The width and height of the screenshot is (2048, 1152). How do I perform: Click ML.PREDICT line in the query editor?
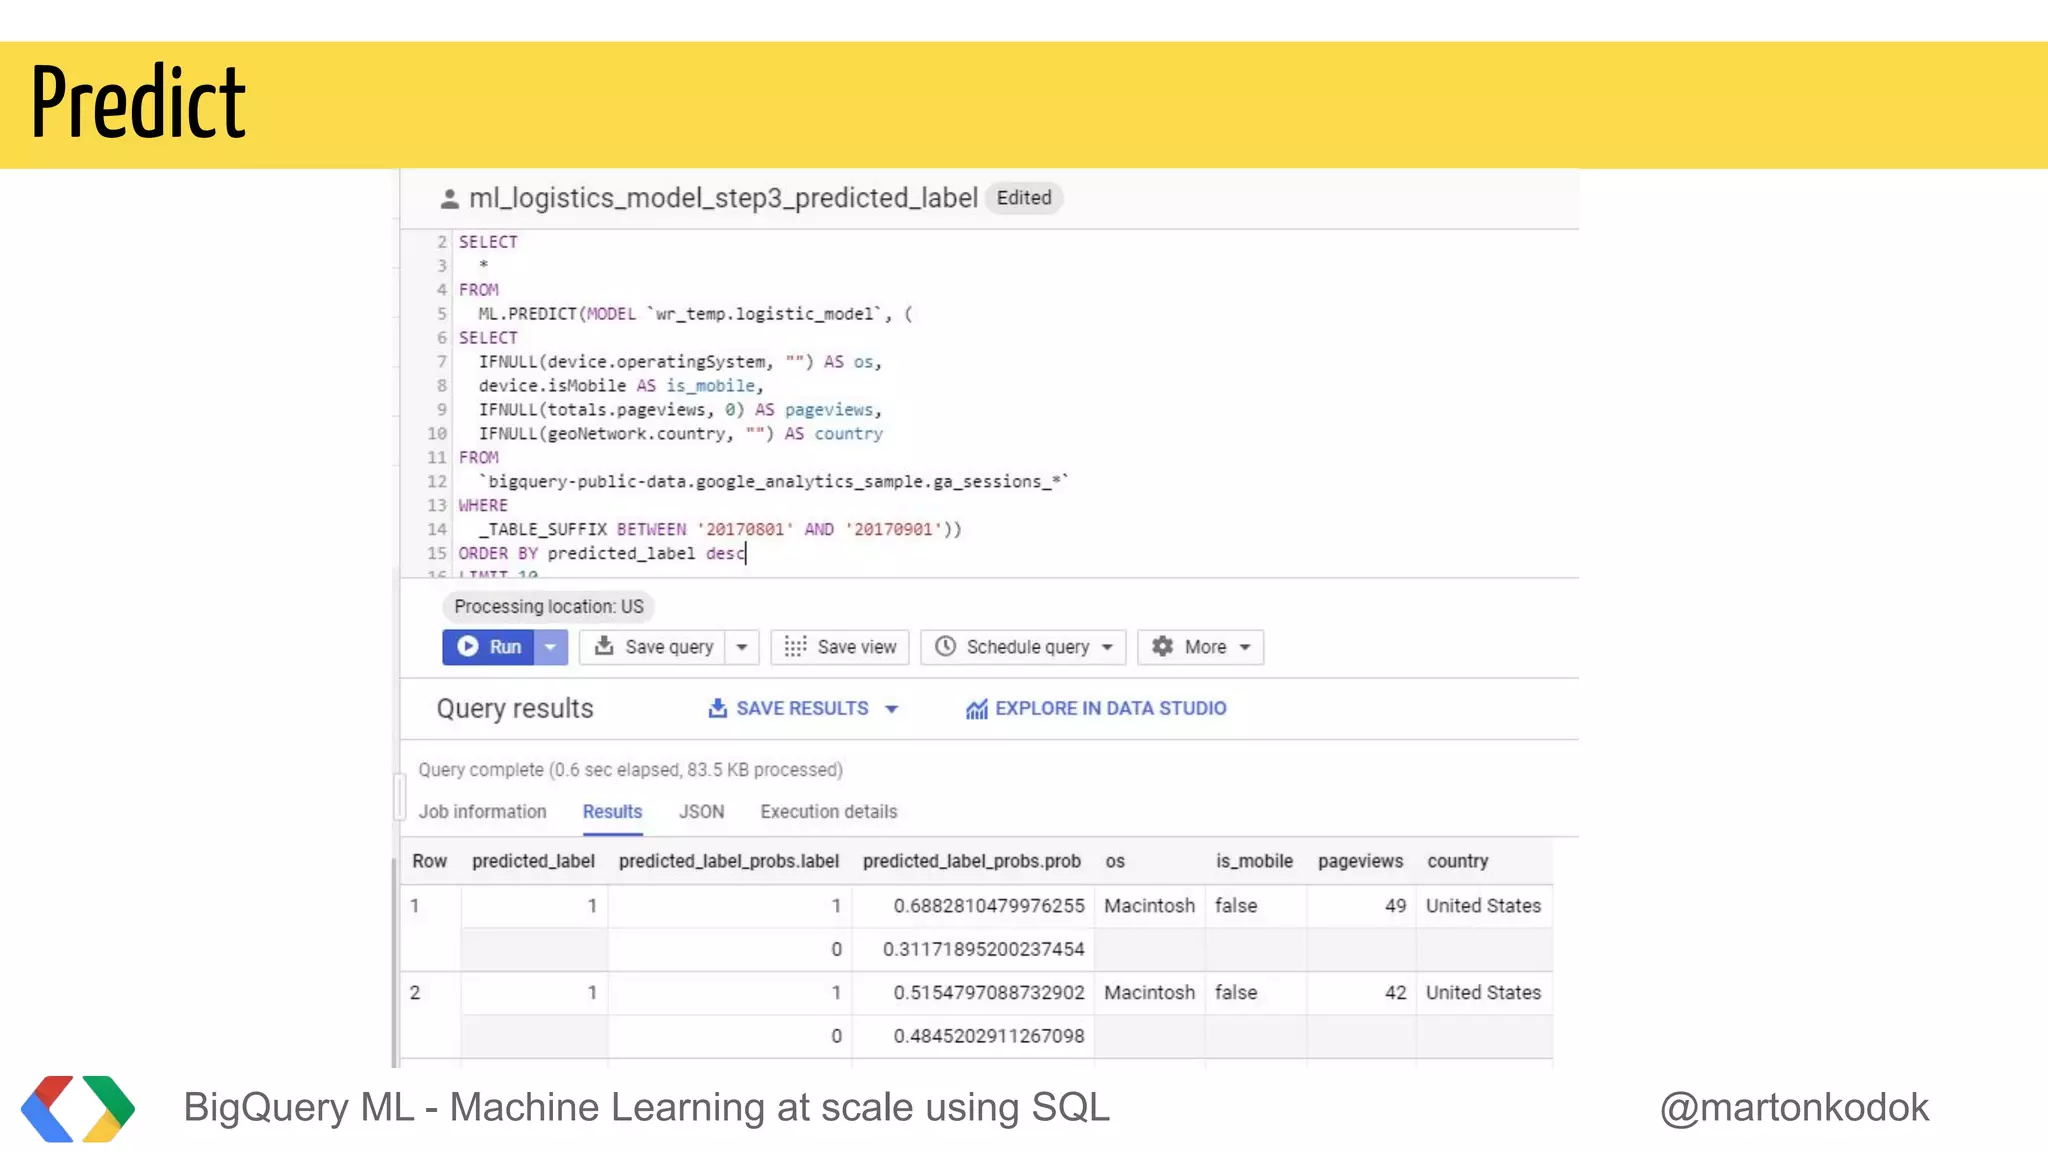(695, 314)
